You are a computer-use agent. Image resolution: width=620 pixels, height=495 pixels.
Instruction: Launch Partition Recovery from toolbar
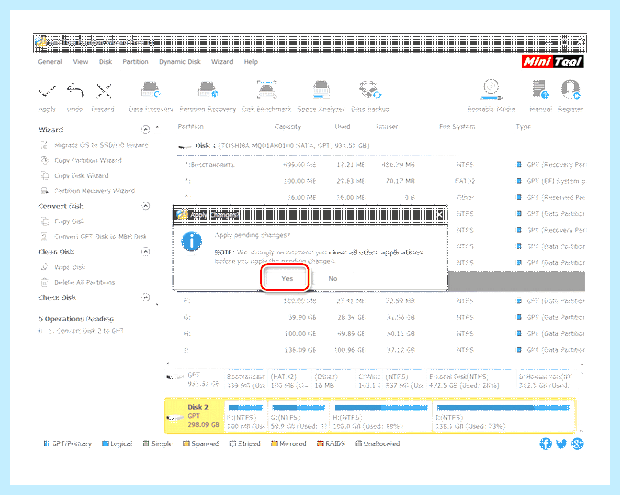(208, 89)
